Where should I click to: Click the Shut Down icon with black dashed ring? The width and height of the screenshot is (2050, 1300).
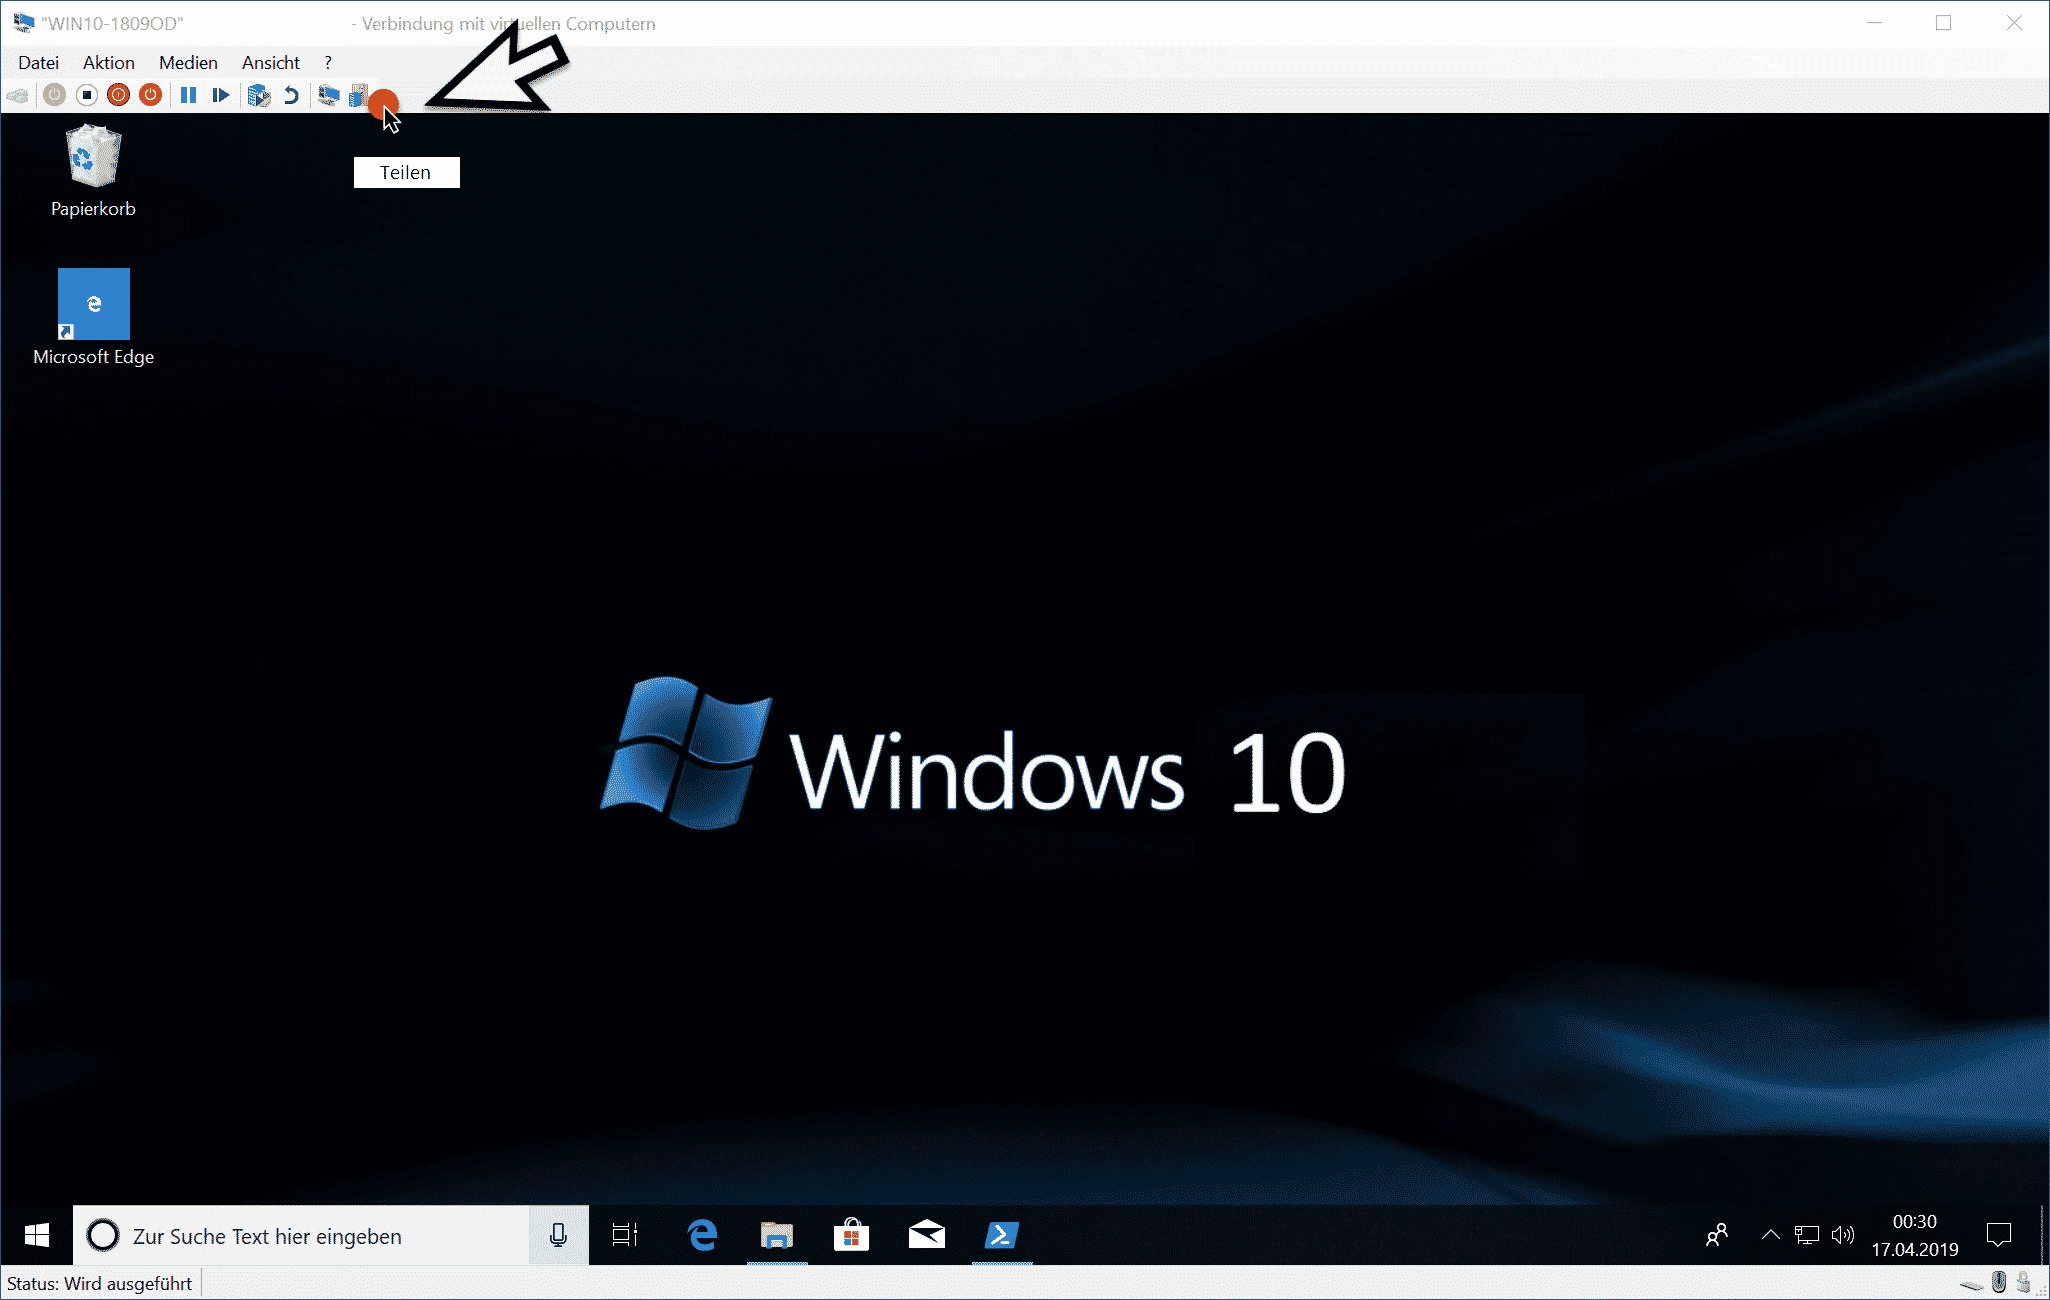pyautogui.click(x=118, y=95)
